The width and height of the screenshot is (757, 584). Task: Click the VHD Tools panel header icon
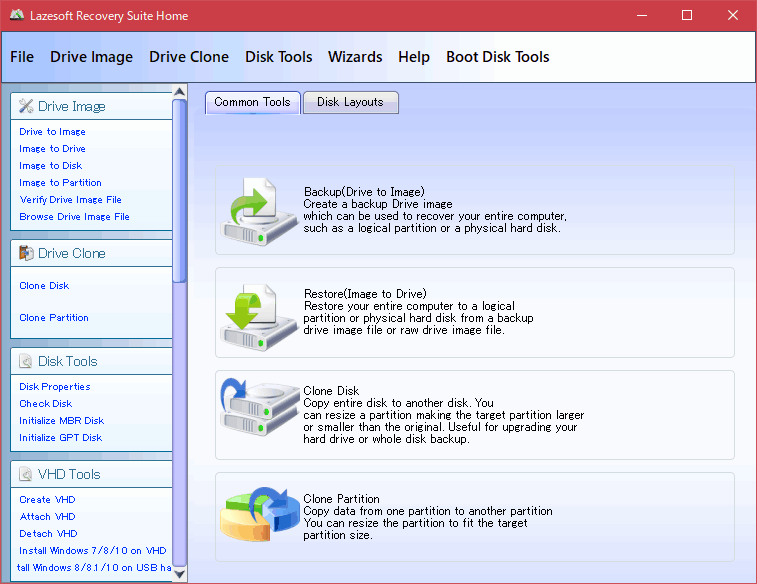coord(26,474)
